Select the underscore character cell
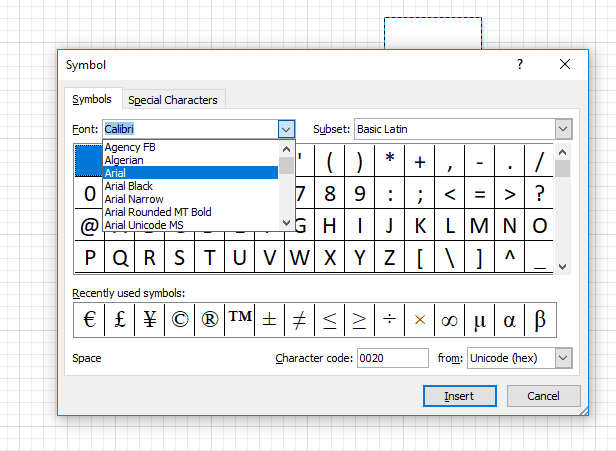The width and height of the screenshot is (616, 451). click(539, 257)
